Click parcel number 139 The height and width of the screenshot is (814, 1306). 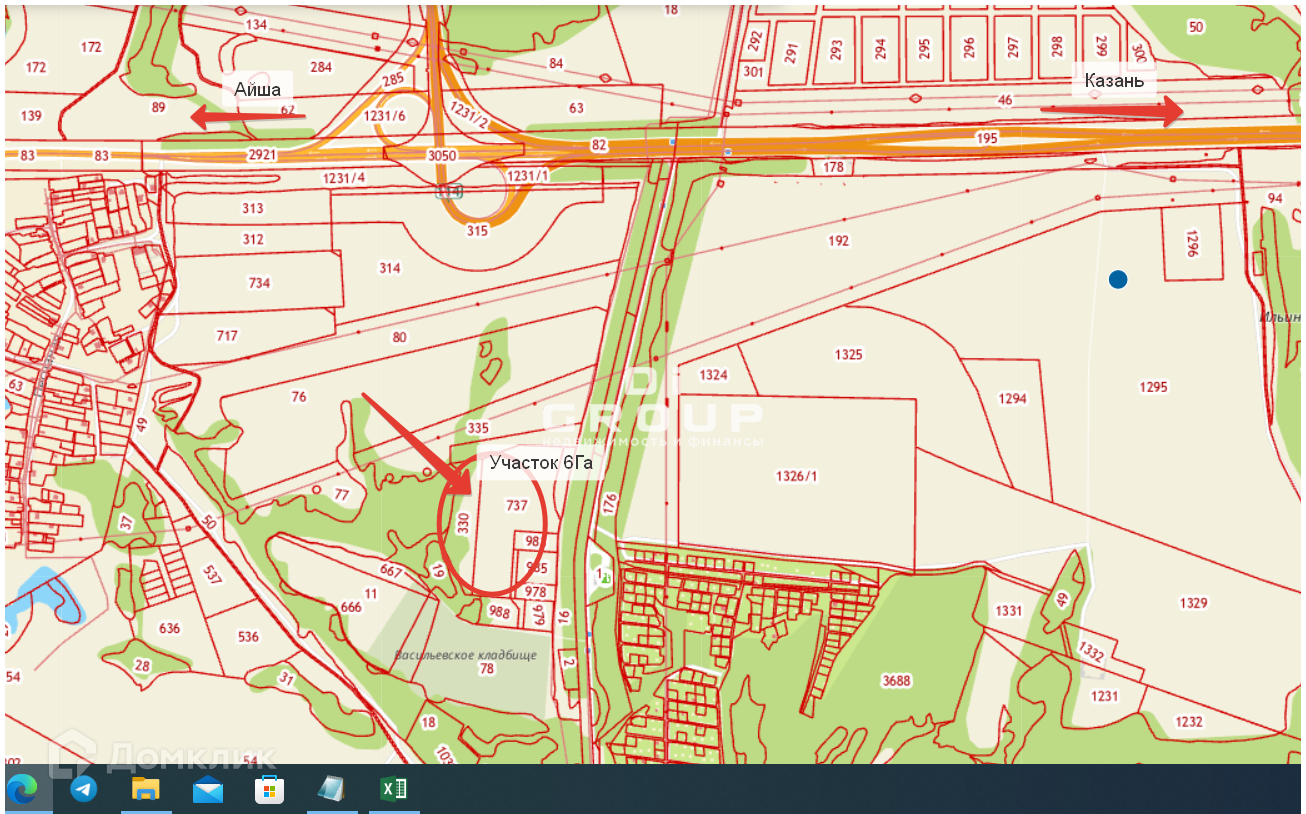point(31,116)
